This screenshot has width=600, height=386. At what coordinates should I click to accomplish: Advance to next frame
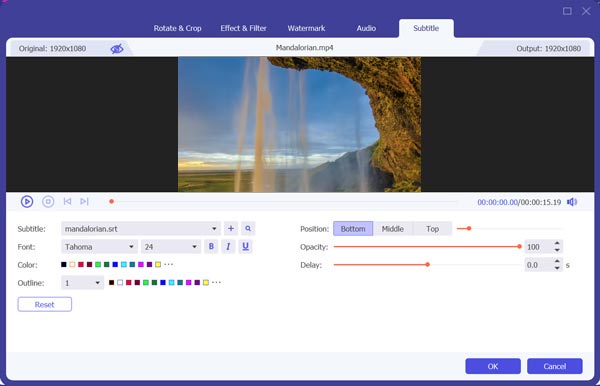pos(84,201)
